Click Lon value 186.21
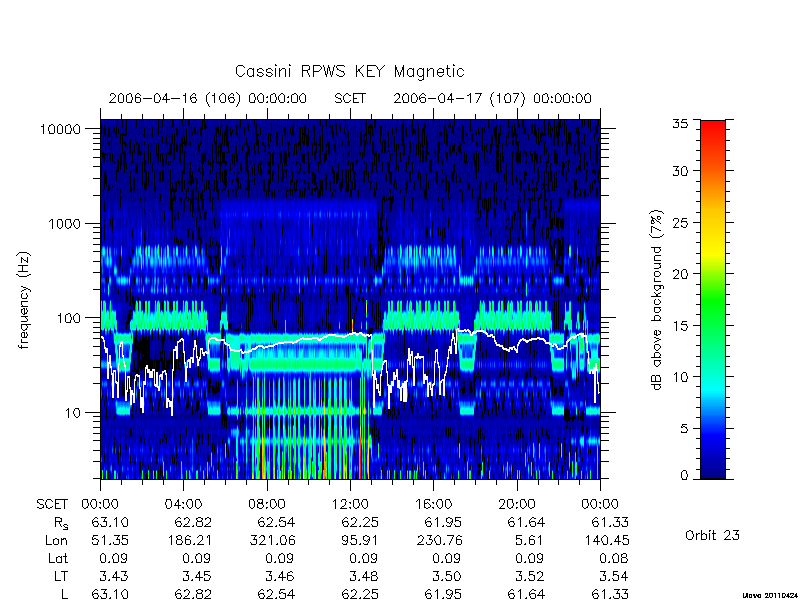 click(x=189, y=540)
